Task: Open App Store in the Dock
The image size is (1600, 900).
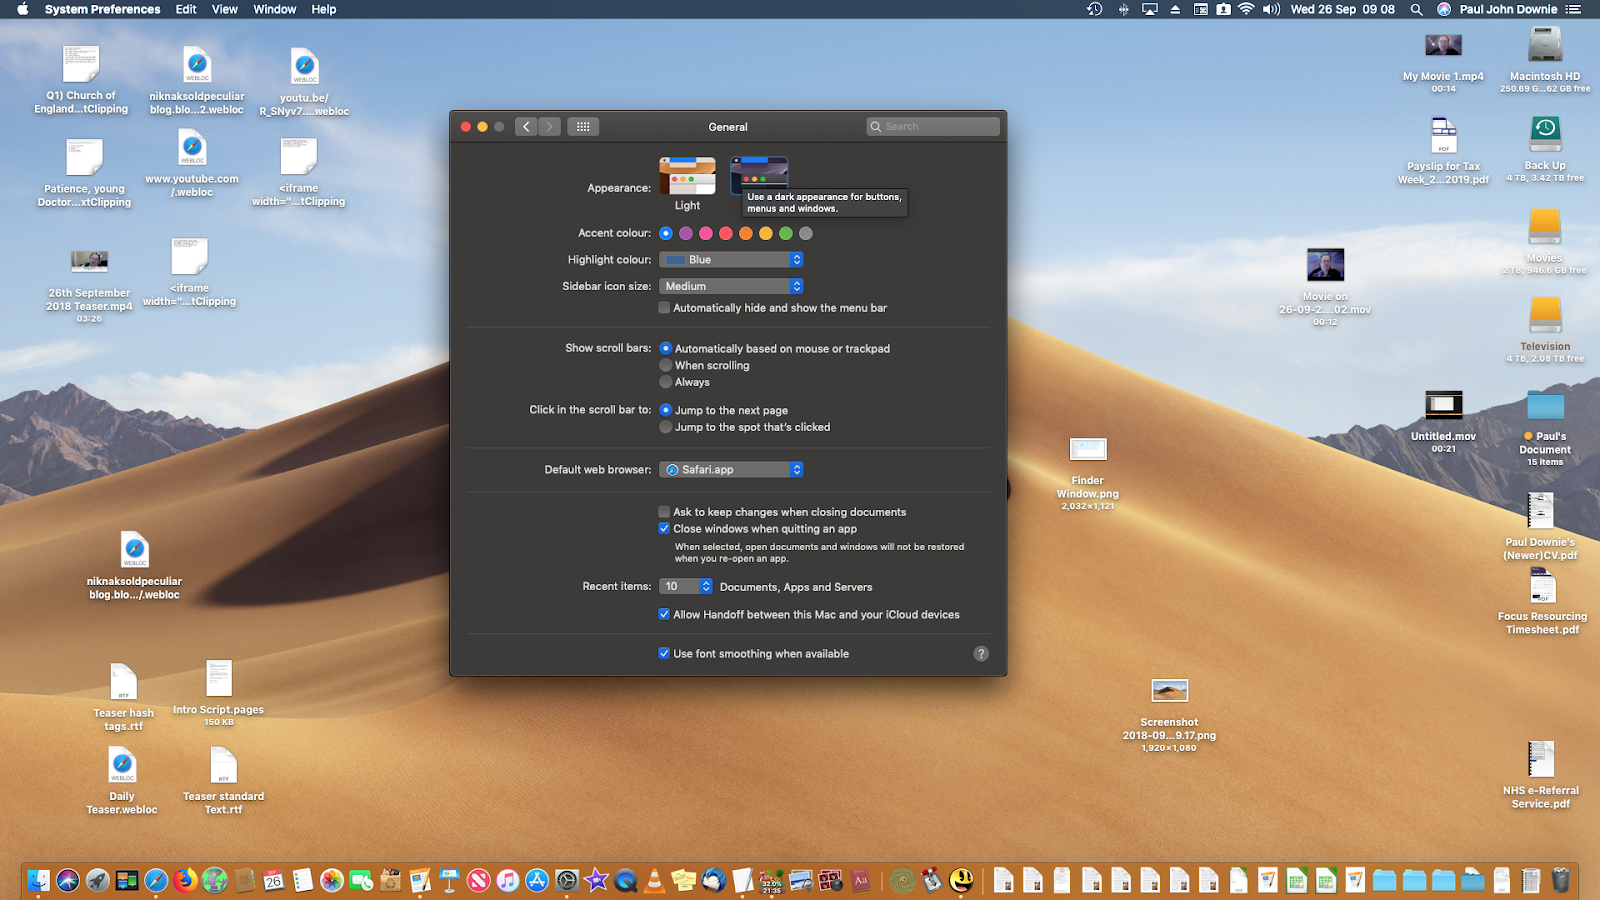Action: [537, 880]
